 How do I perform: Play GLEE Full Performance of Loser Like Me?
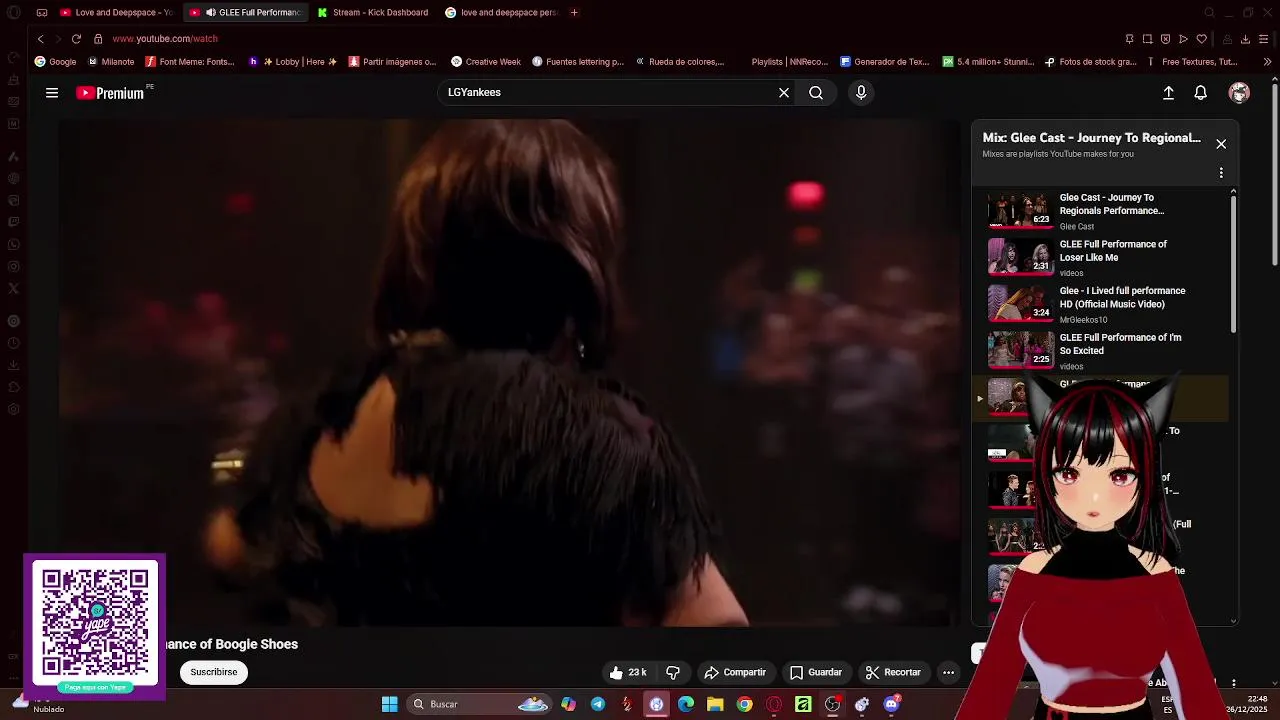click(1099, 257)
